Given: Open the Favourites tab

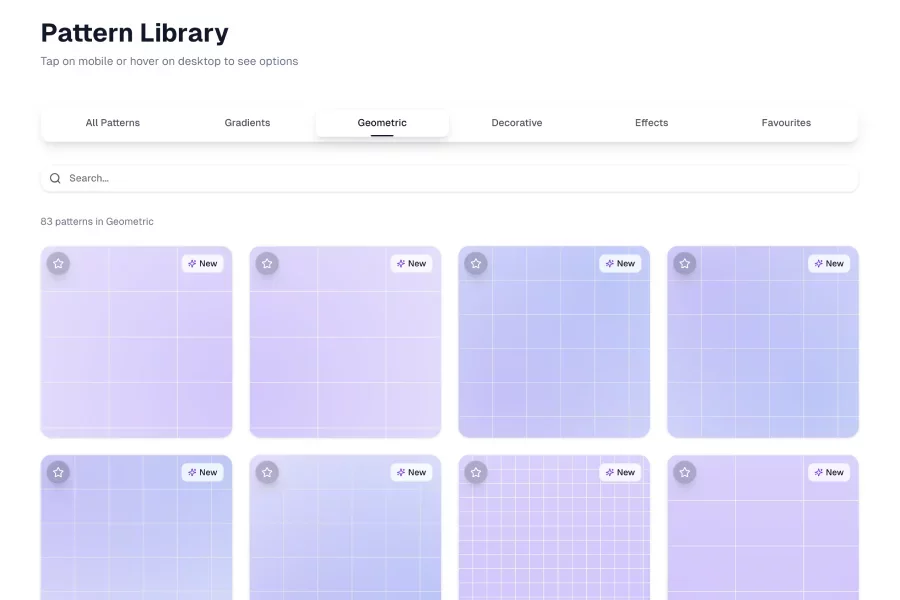Looking at the screenshot, I should pyautogui.click(x=786, y=123).
